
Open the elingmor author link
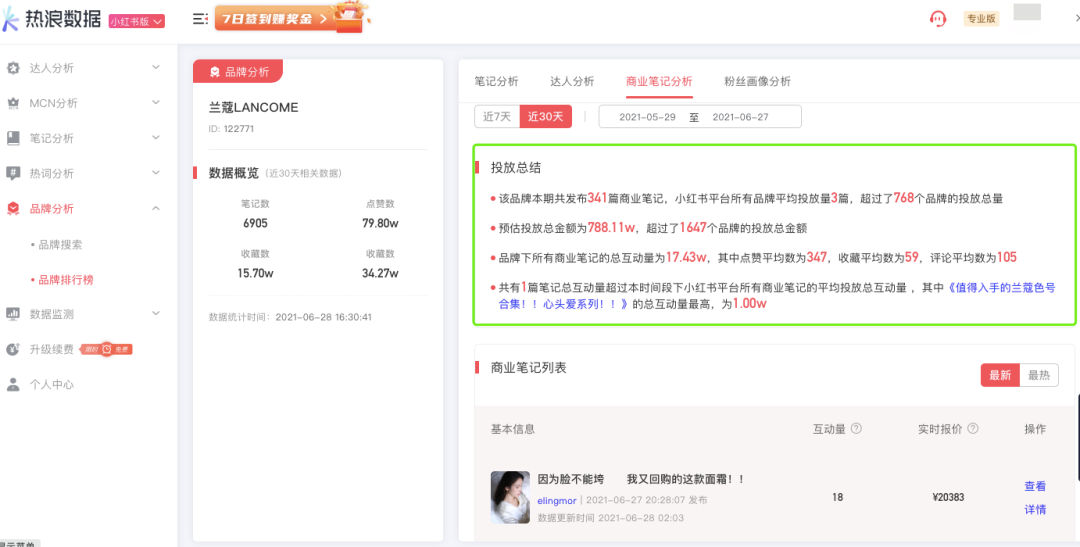click(x=557, y=501)
